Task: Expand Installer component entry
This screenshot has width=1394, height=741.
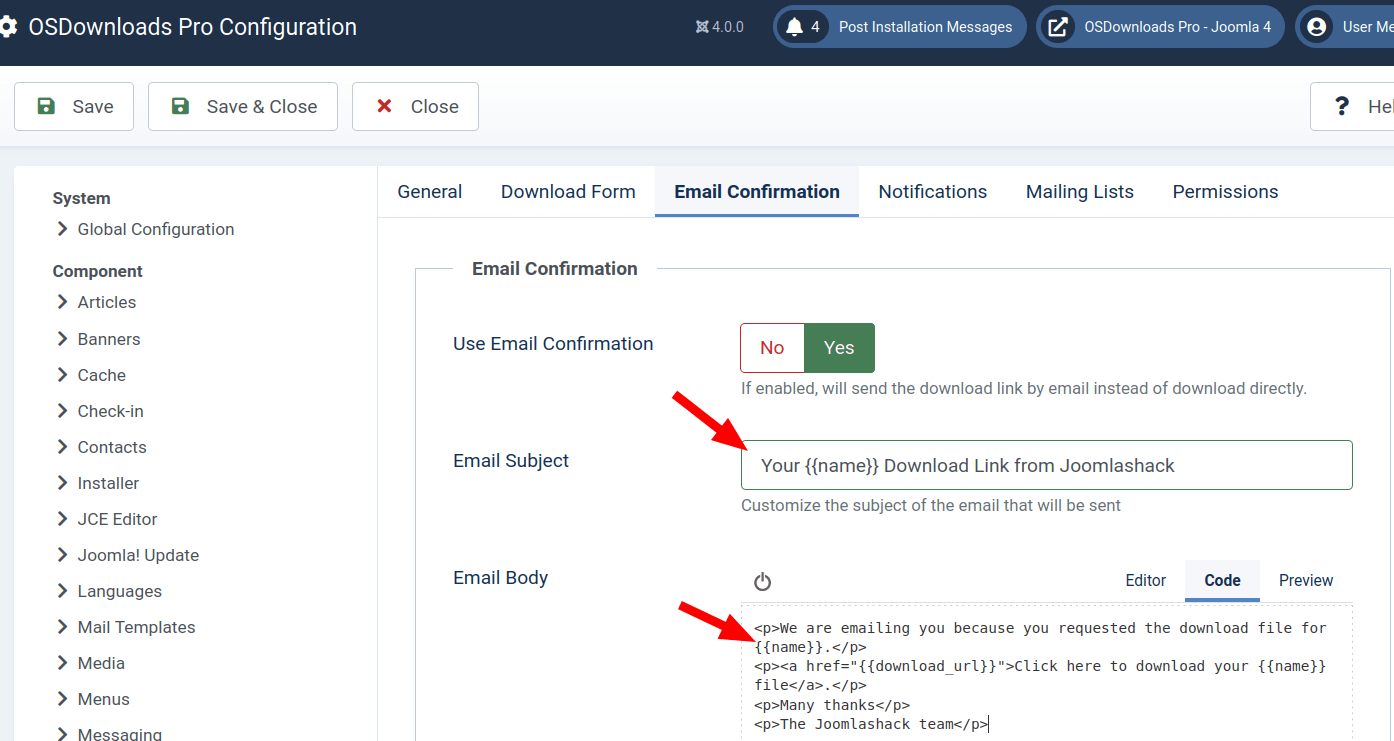Action: point(98,483)
